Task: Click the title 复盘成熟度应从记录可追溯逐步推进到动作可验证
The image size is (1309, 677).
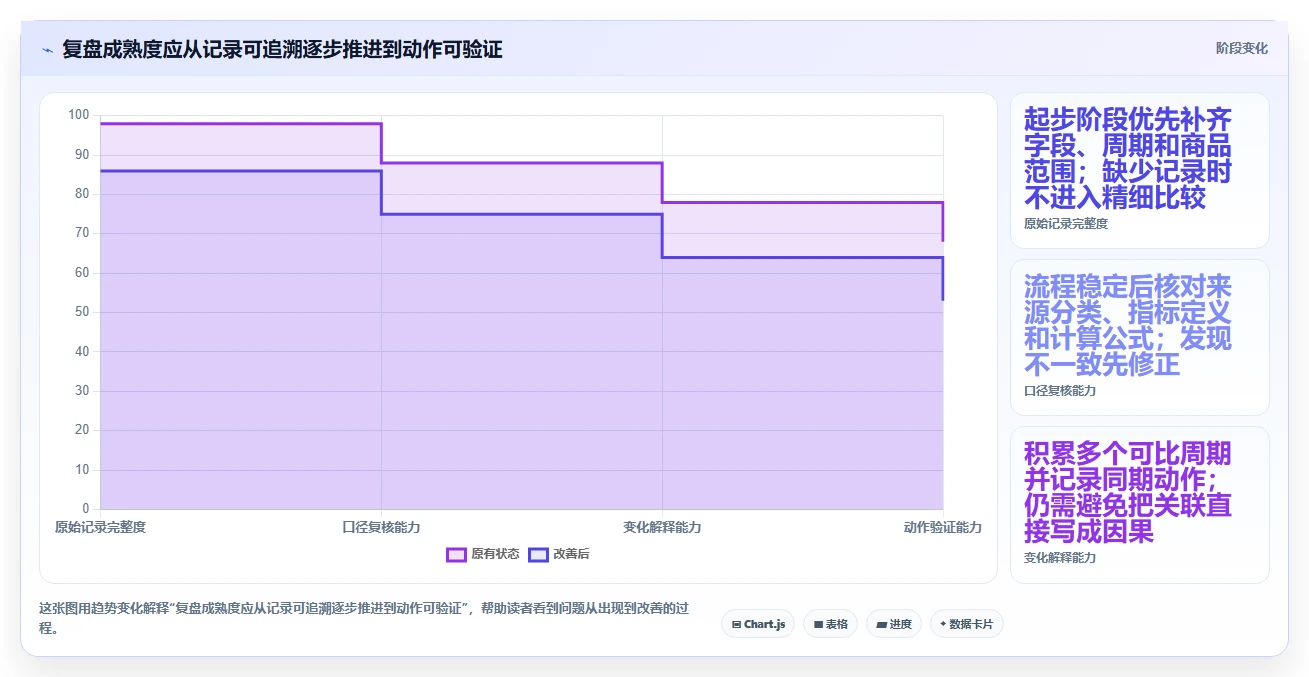Action: tap(282, 49)
